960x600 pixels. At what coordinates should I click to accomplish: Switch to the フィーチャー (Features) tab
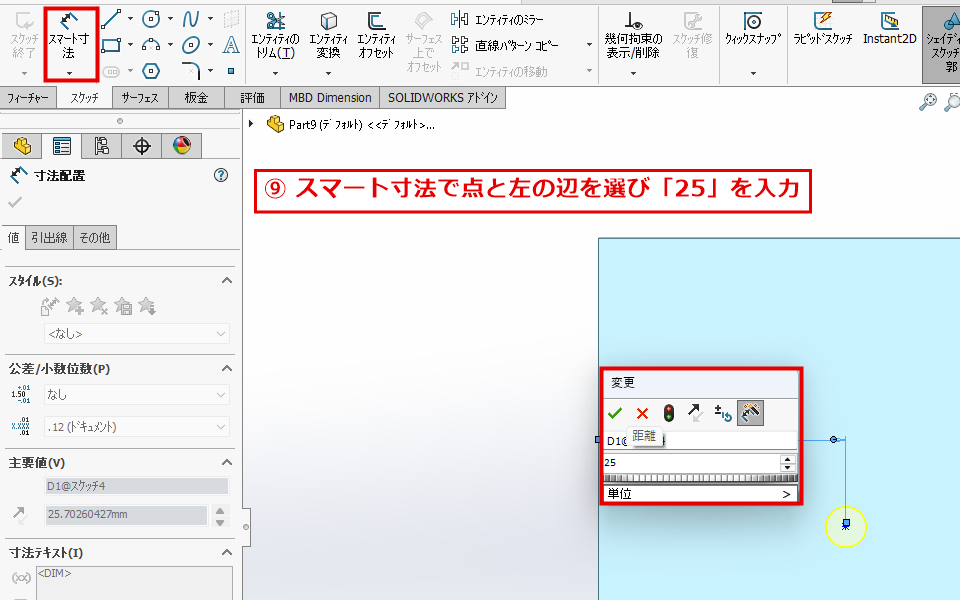click(28, 98)
